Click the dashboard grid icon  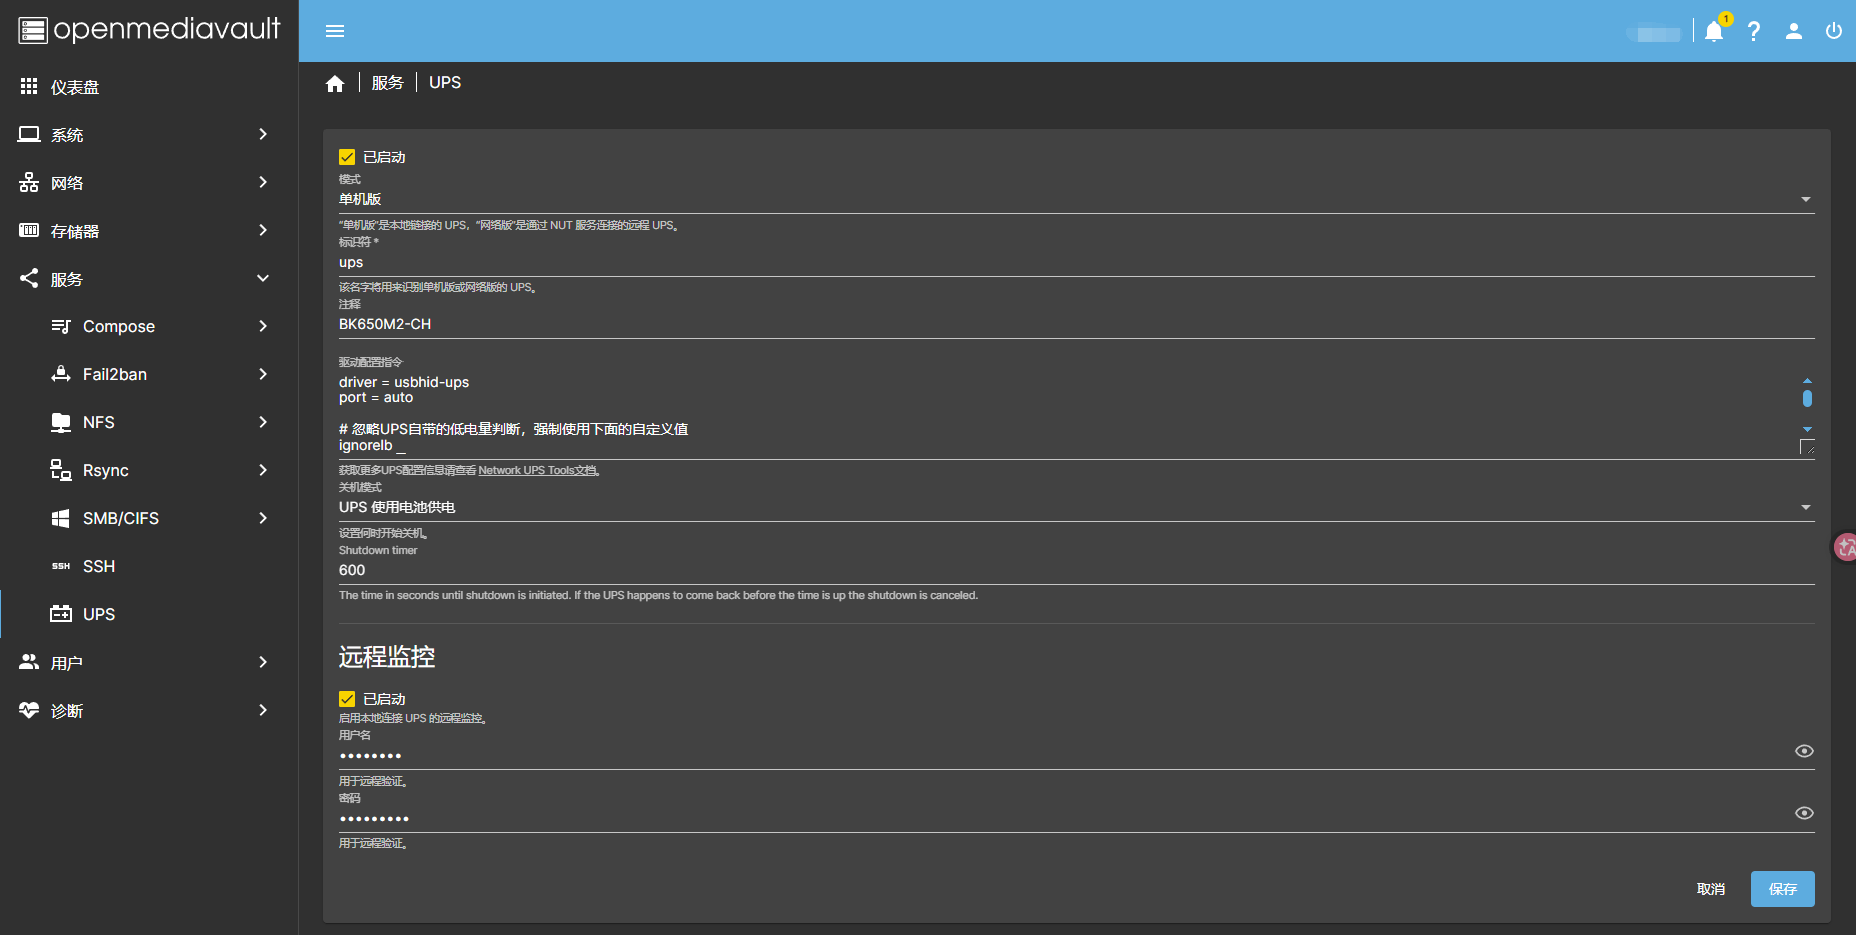pyautogui.click(x=29, y=87)
